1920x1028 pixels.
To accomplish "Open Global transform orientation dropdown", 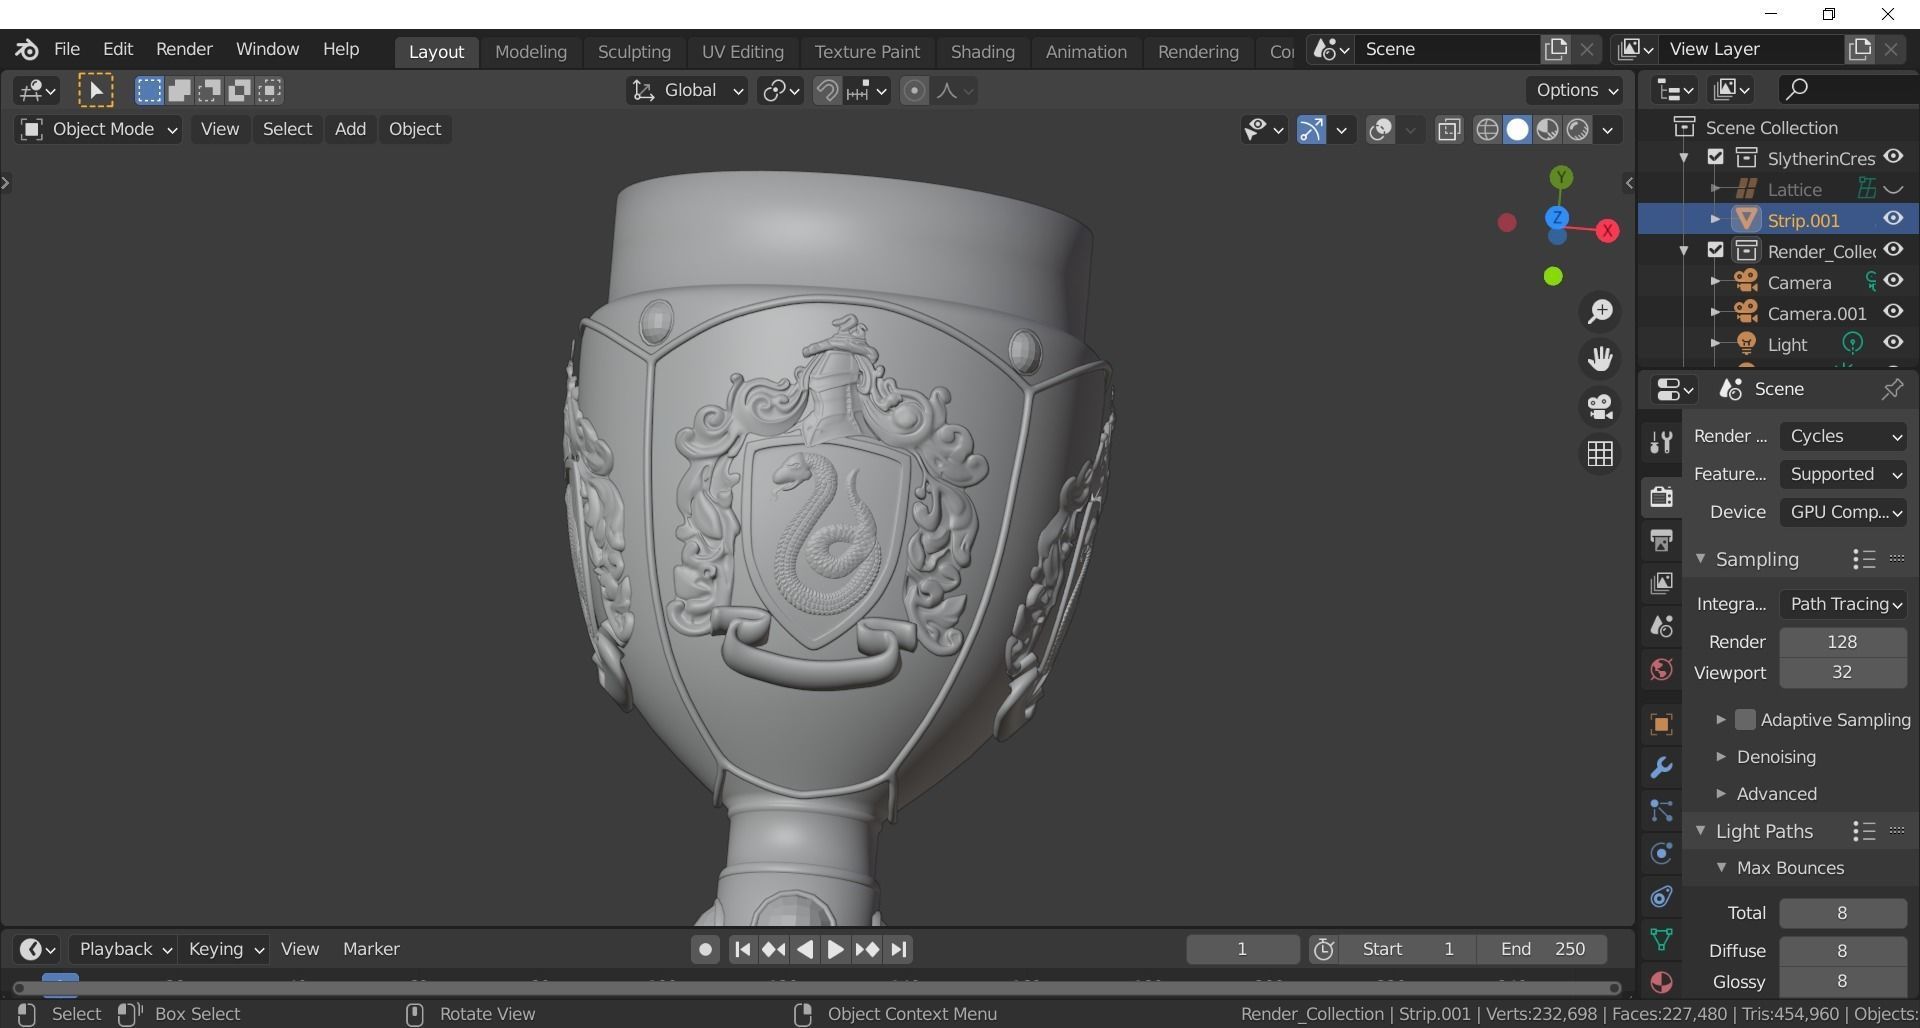I will 687,91.
